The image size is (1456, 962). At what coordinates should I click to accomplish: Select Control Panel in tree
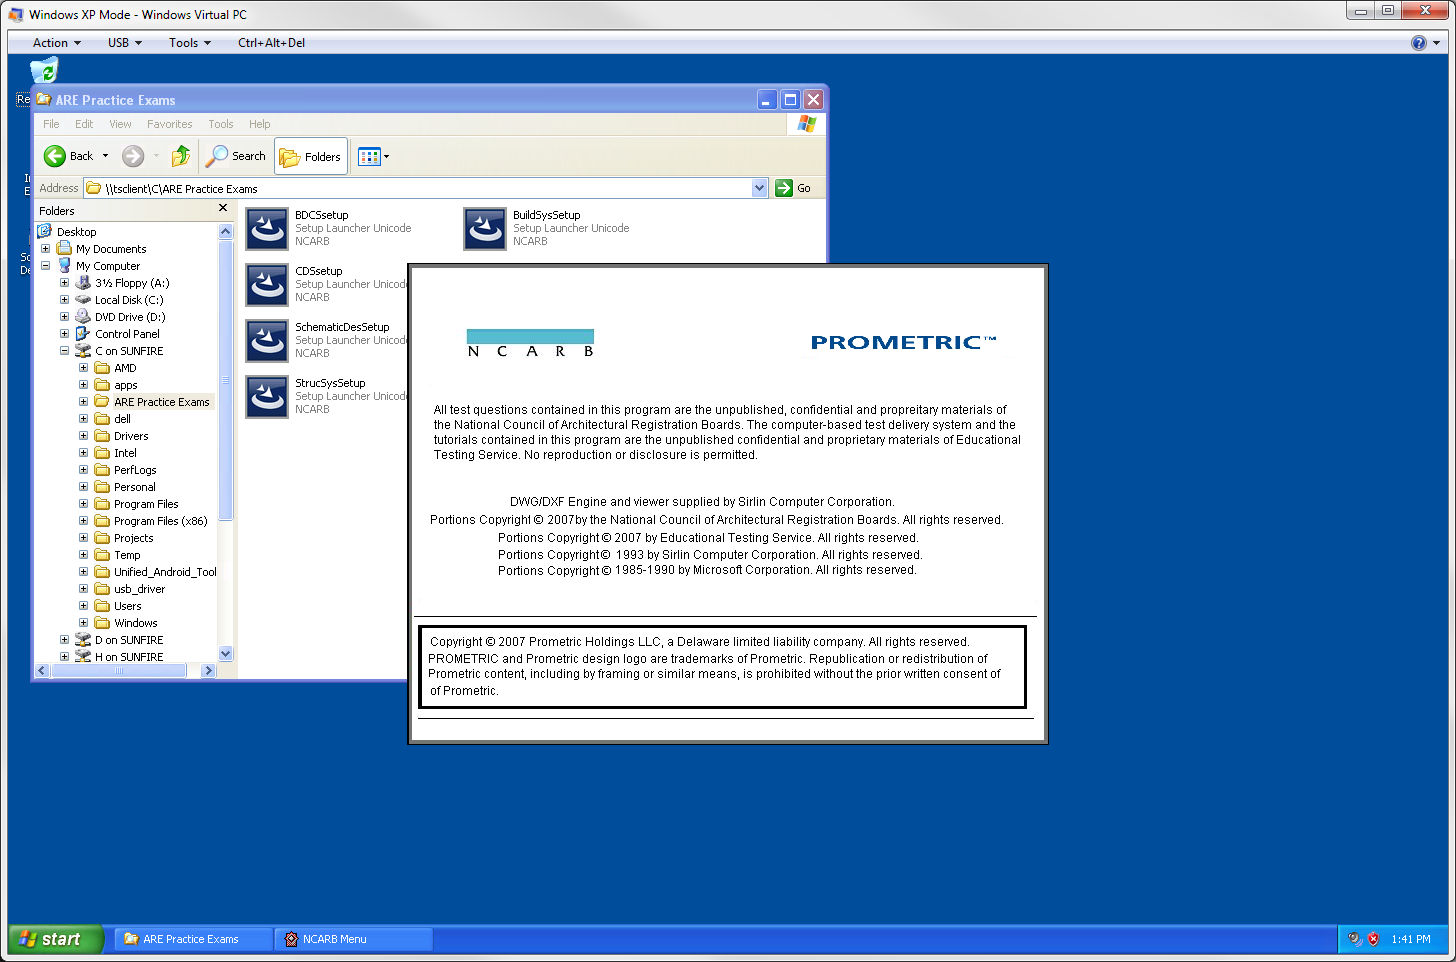[127, 334]
